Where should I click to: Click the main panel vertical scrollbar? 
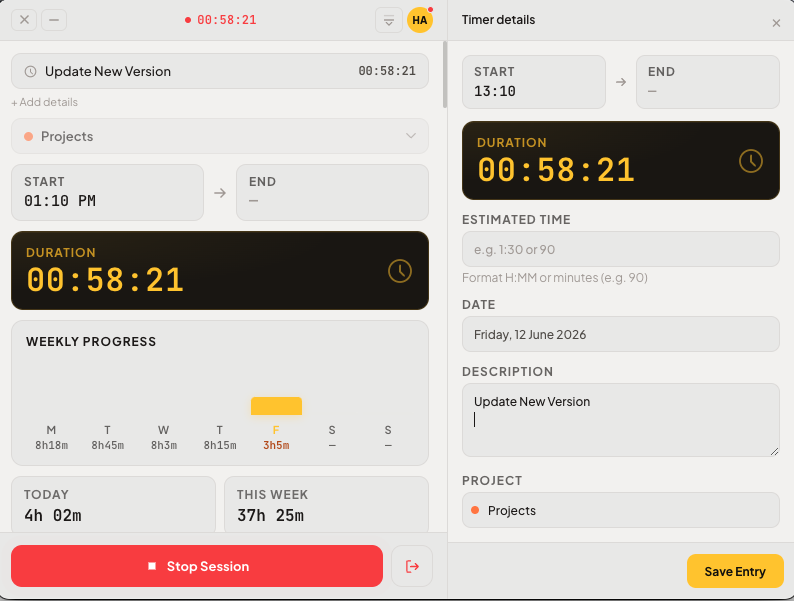tap(445, 75)
